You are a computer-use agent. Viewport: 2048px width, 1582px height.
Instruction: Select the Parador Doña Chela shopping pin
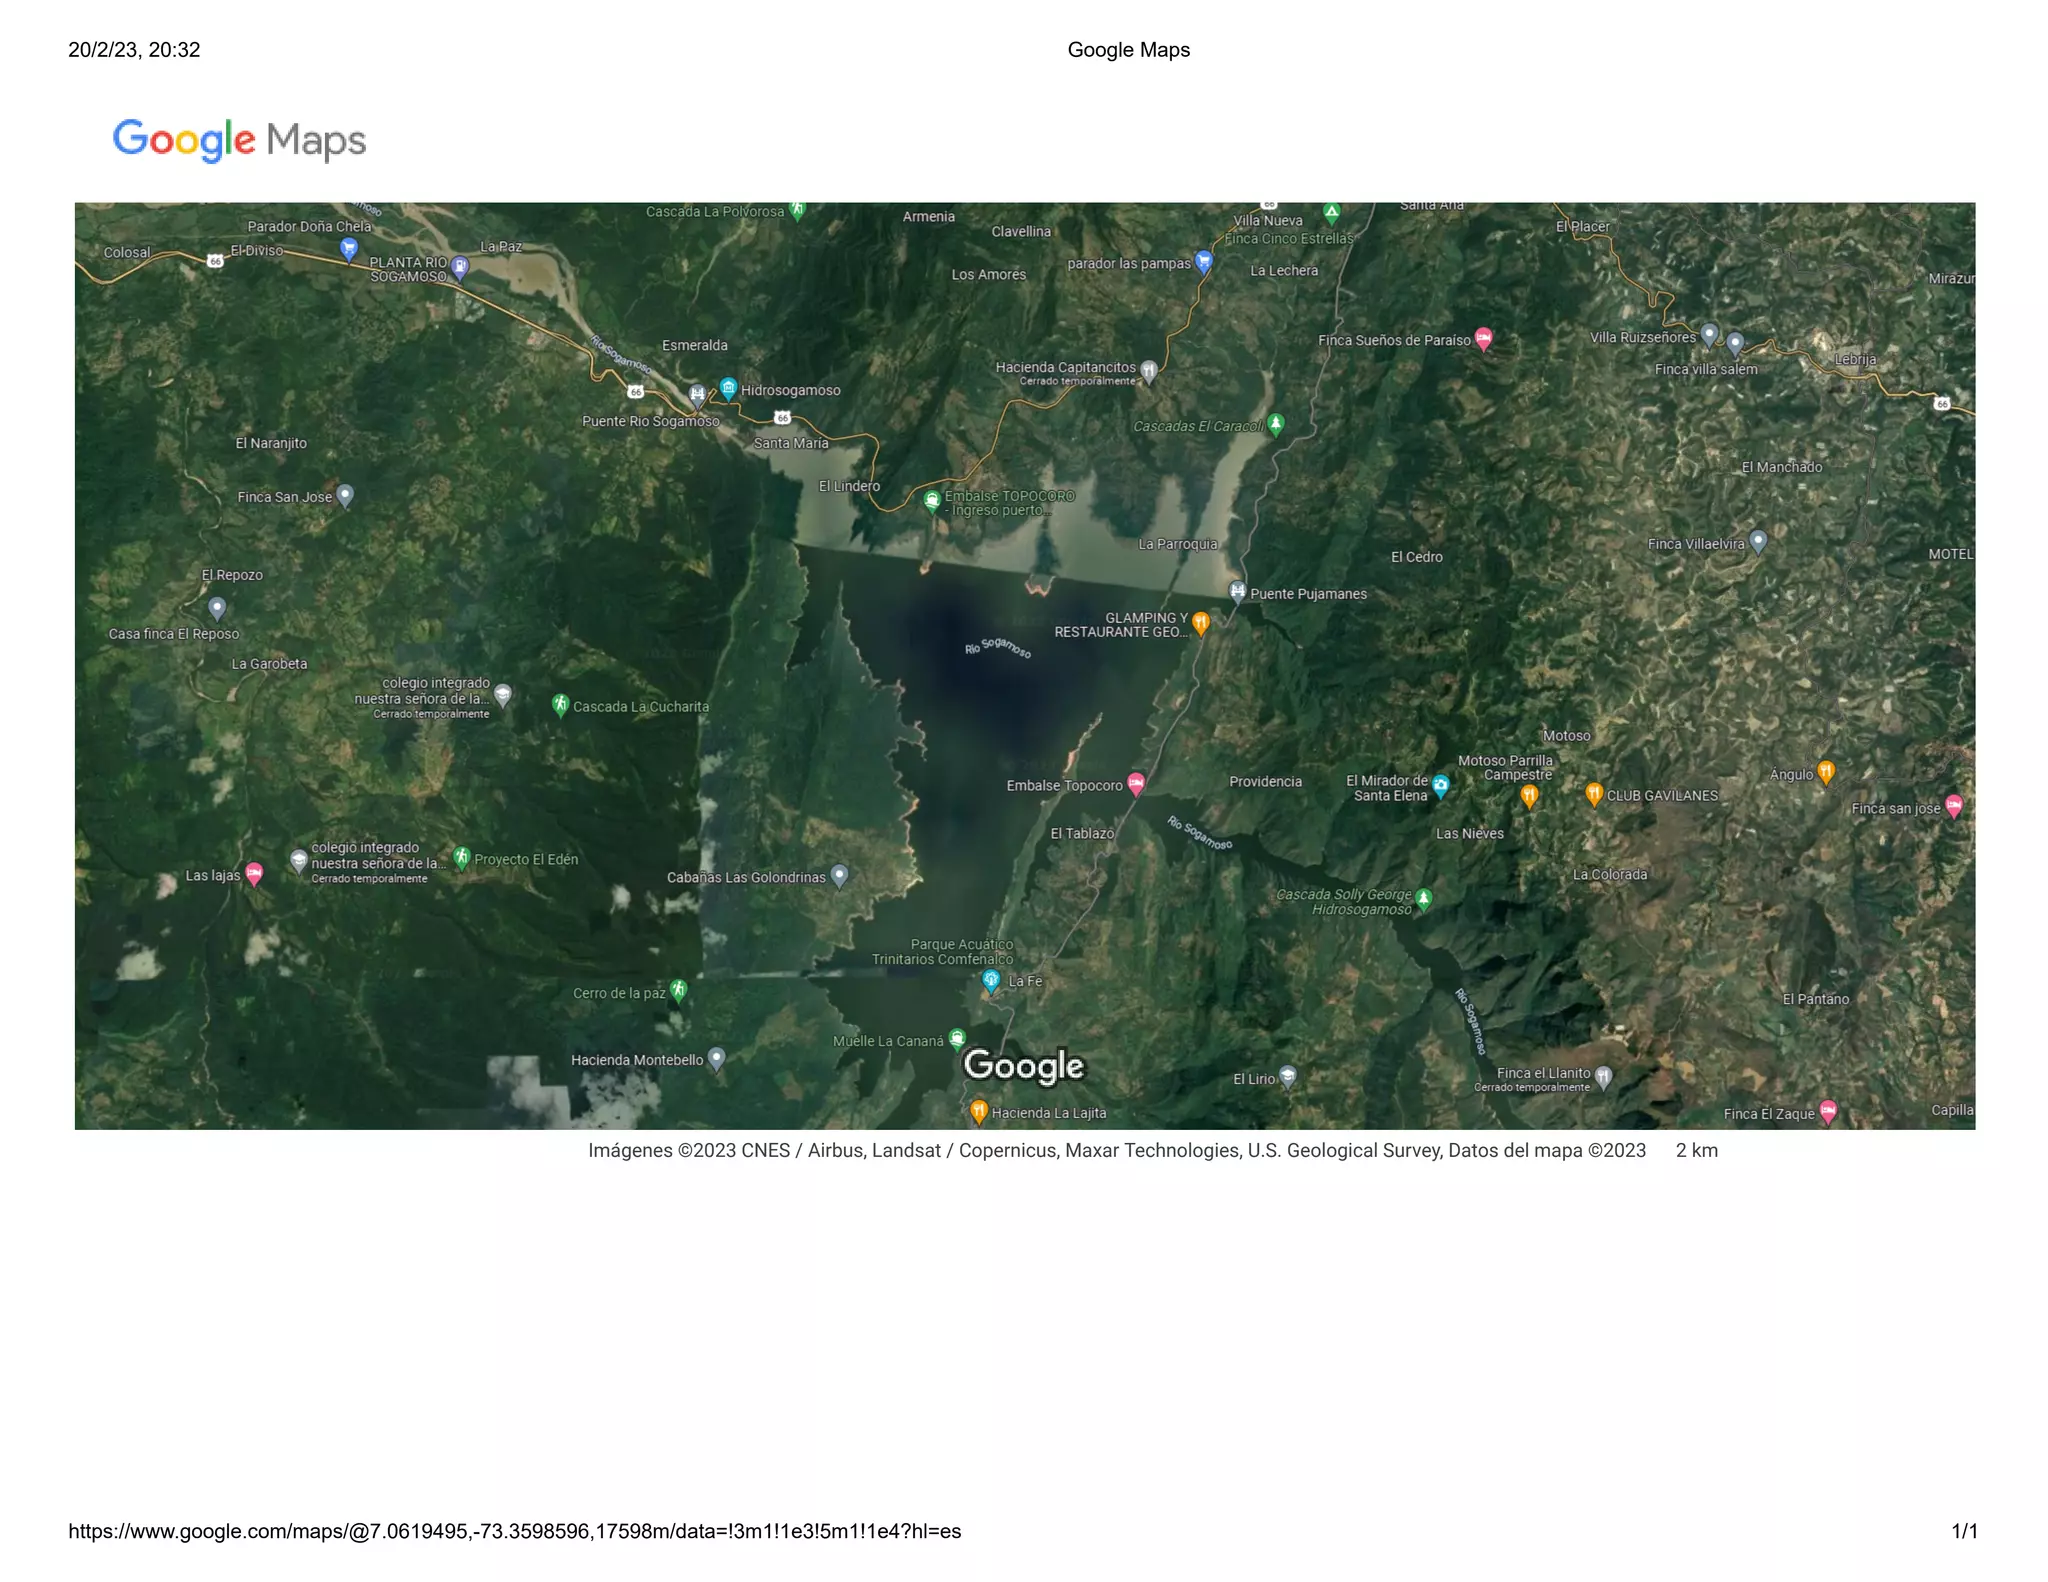pyautogui.click(x=349, y=247)
